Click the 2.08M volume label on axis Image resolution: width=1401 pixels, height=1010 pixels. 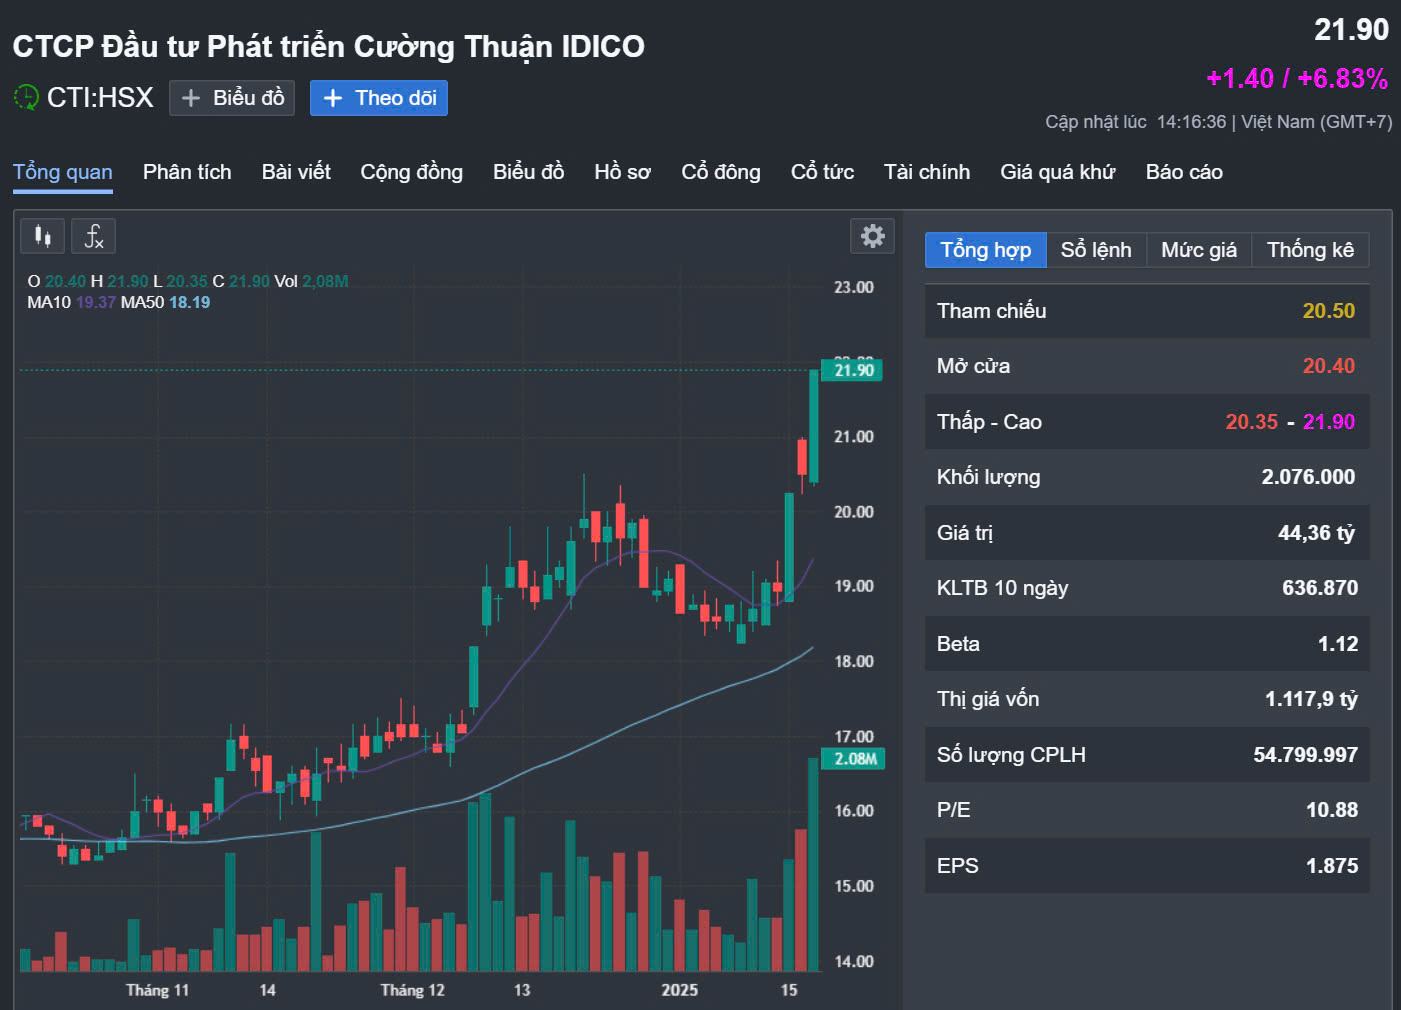point(855,759)
